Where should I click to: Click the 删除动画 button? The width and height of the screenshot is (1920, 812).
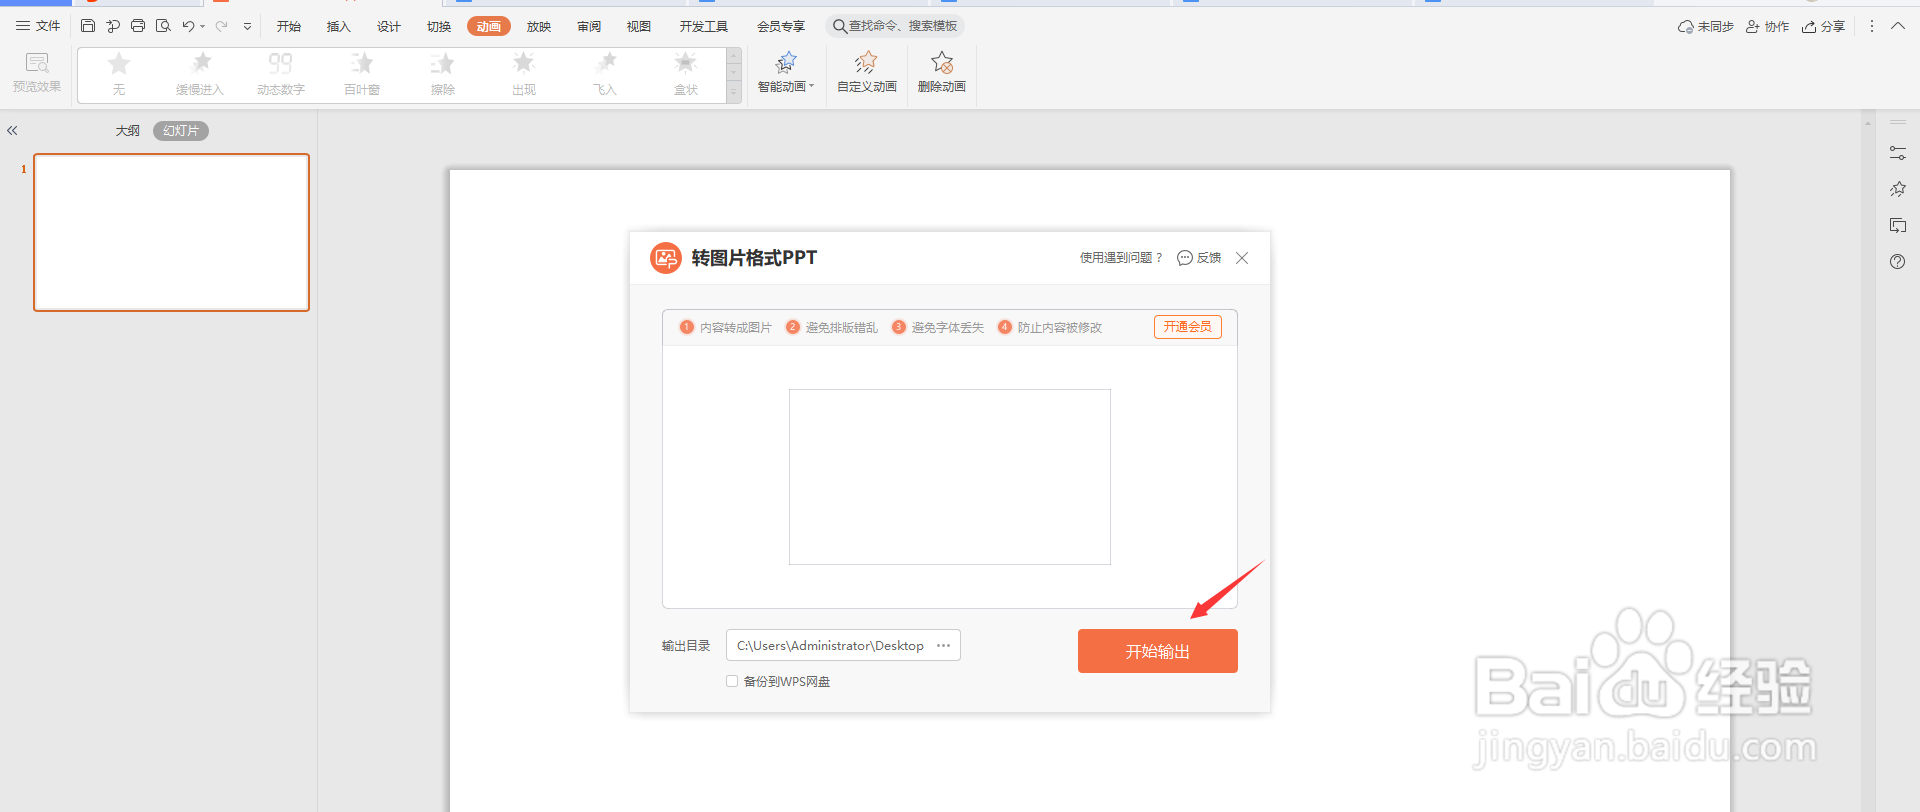pos(942,73)
